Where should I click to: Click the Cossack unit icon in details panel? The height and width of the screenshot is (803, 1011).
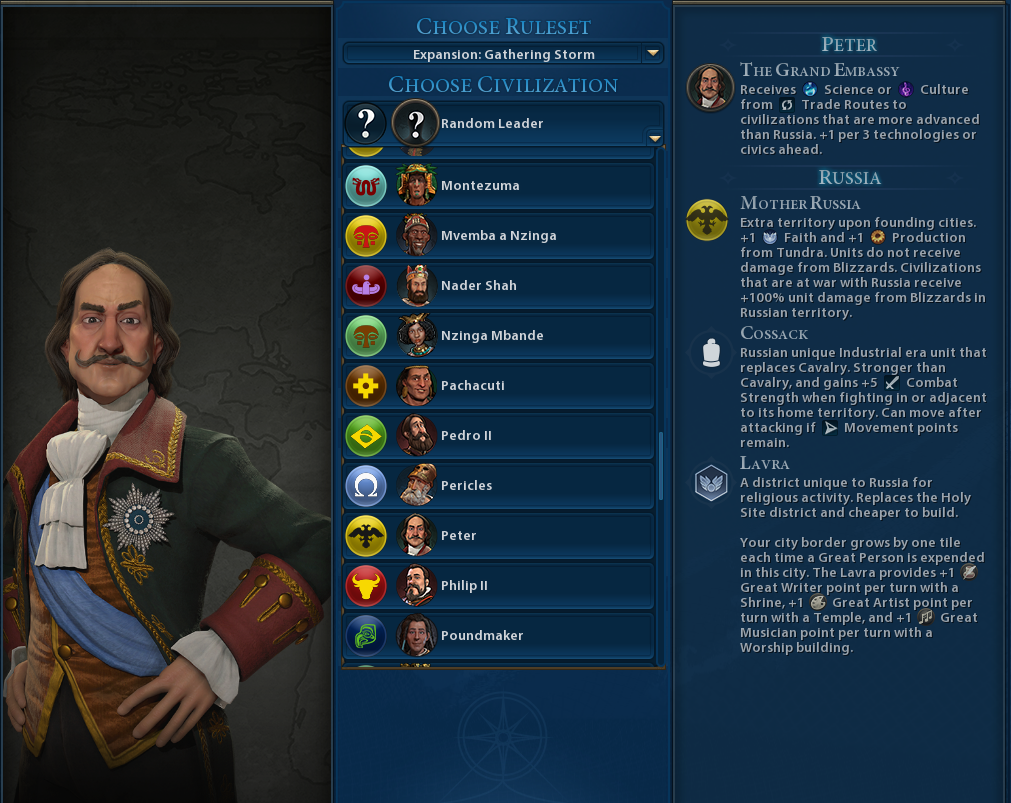pos(711,352)
